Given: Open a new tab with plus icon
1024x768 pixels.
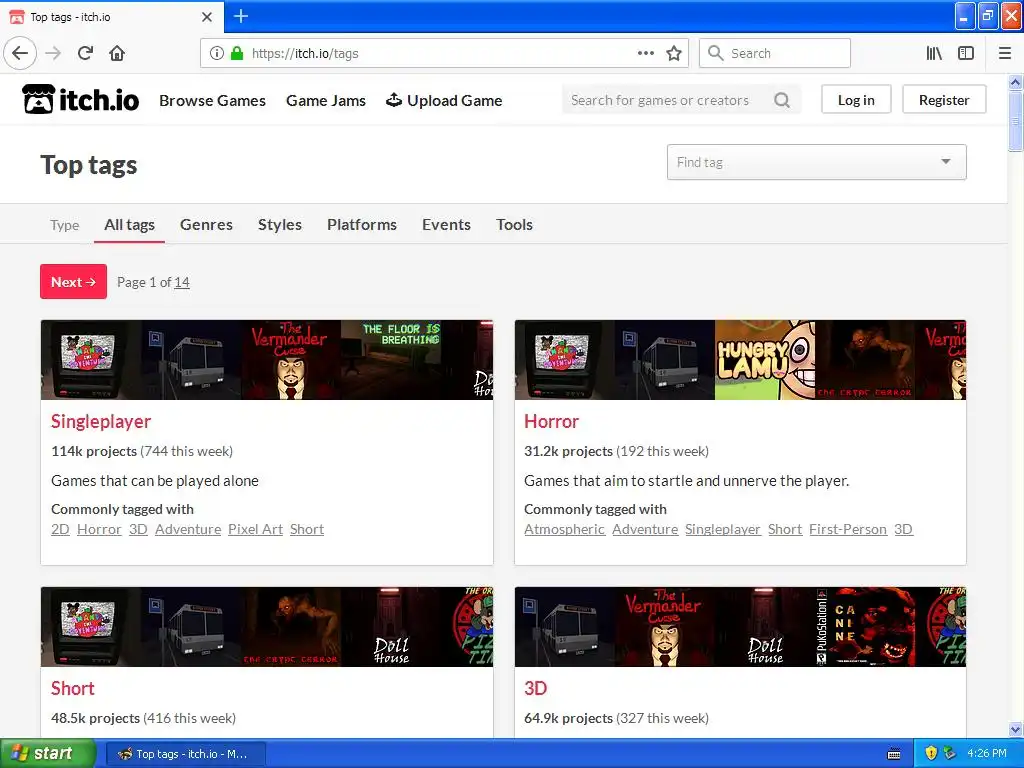Looking at the screenshot, I should click(240, 16).
